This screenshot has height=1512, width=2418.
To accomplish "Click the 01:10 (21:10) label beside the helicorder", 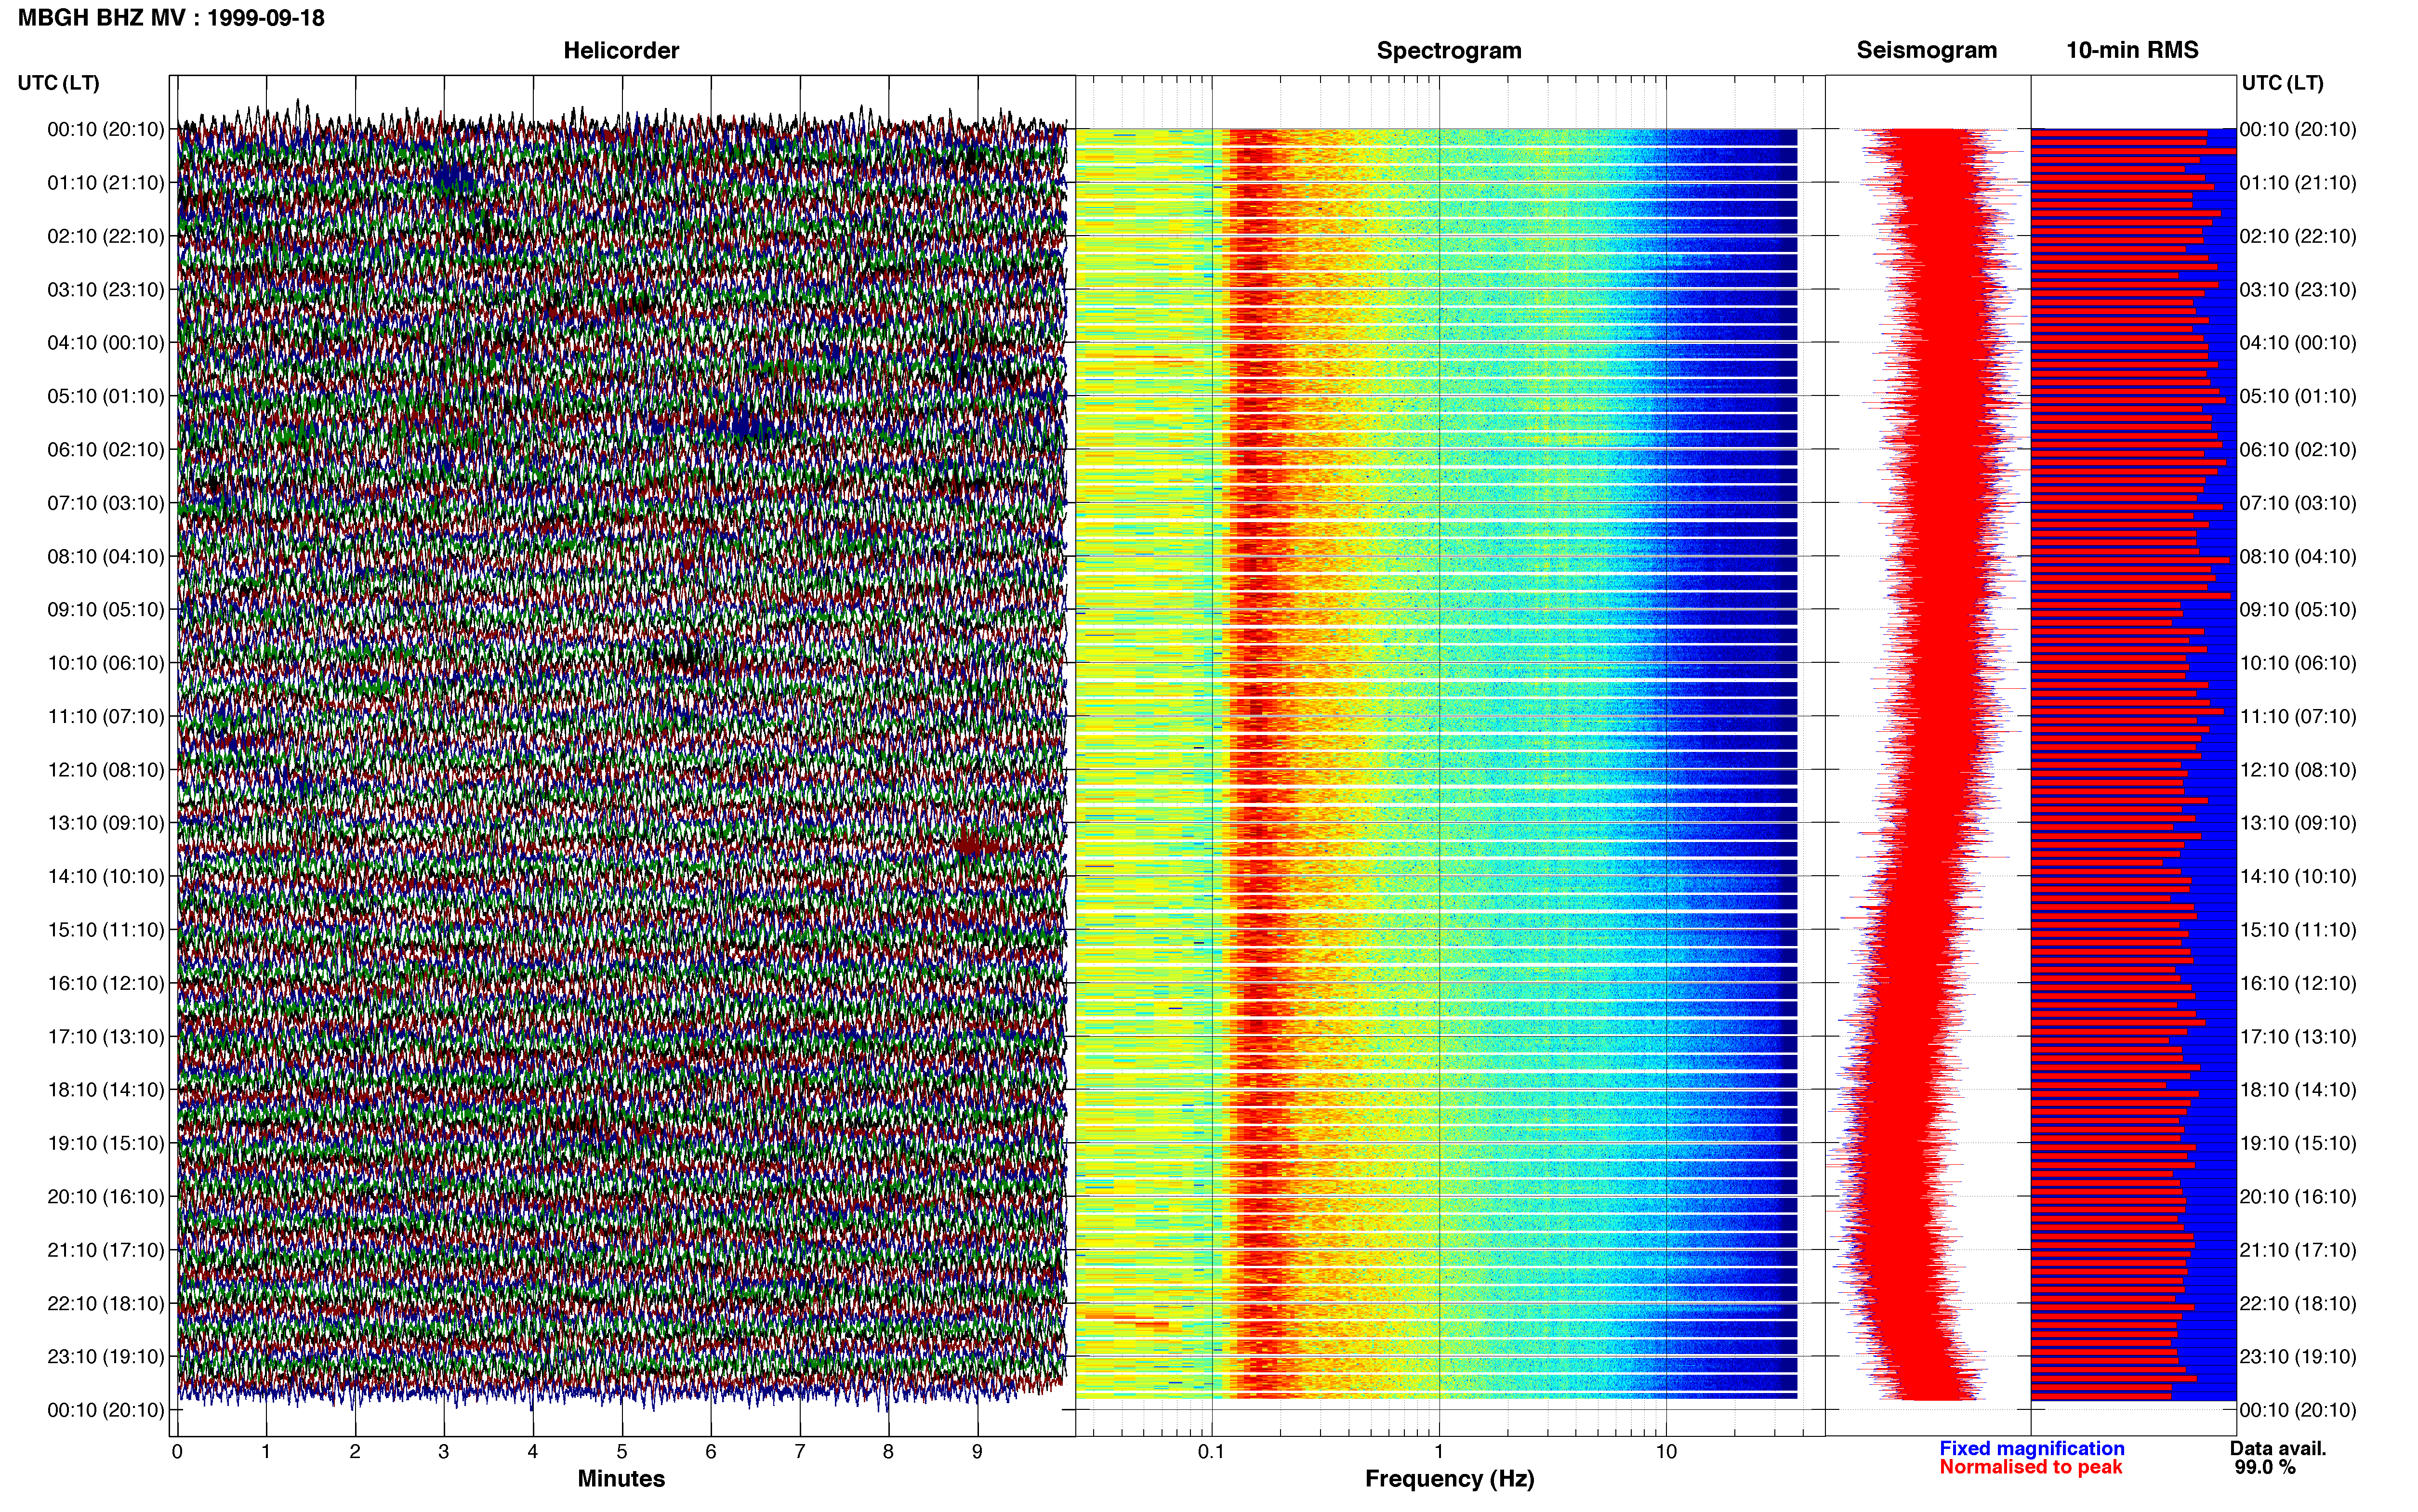I will [106, 183].
